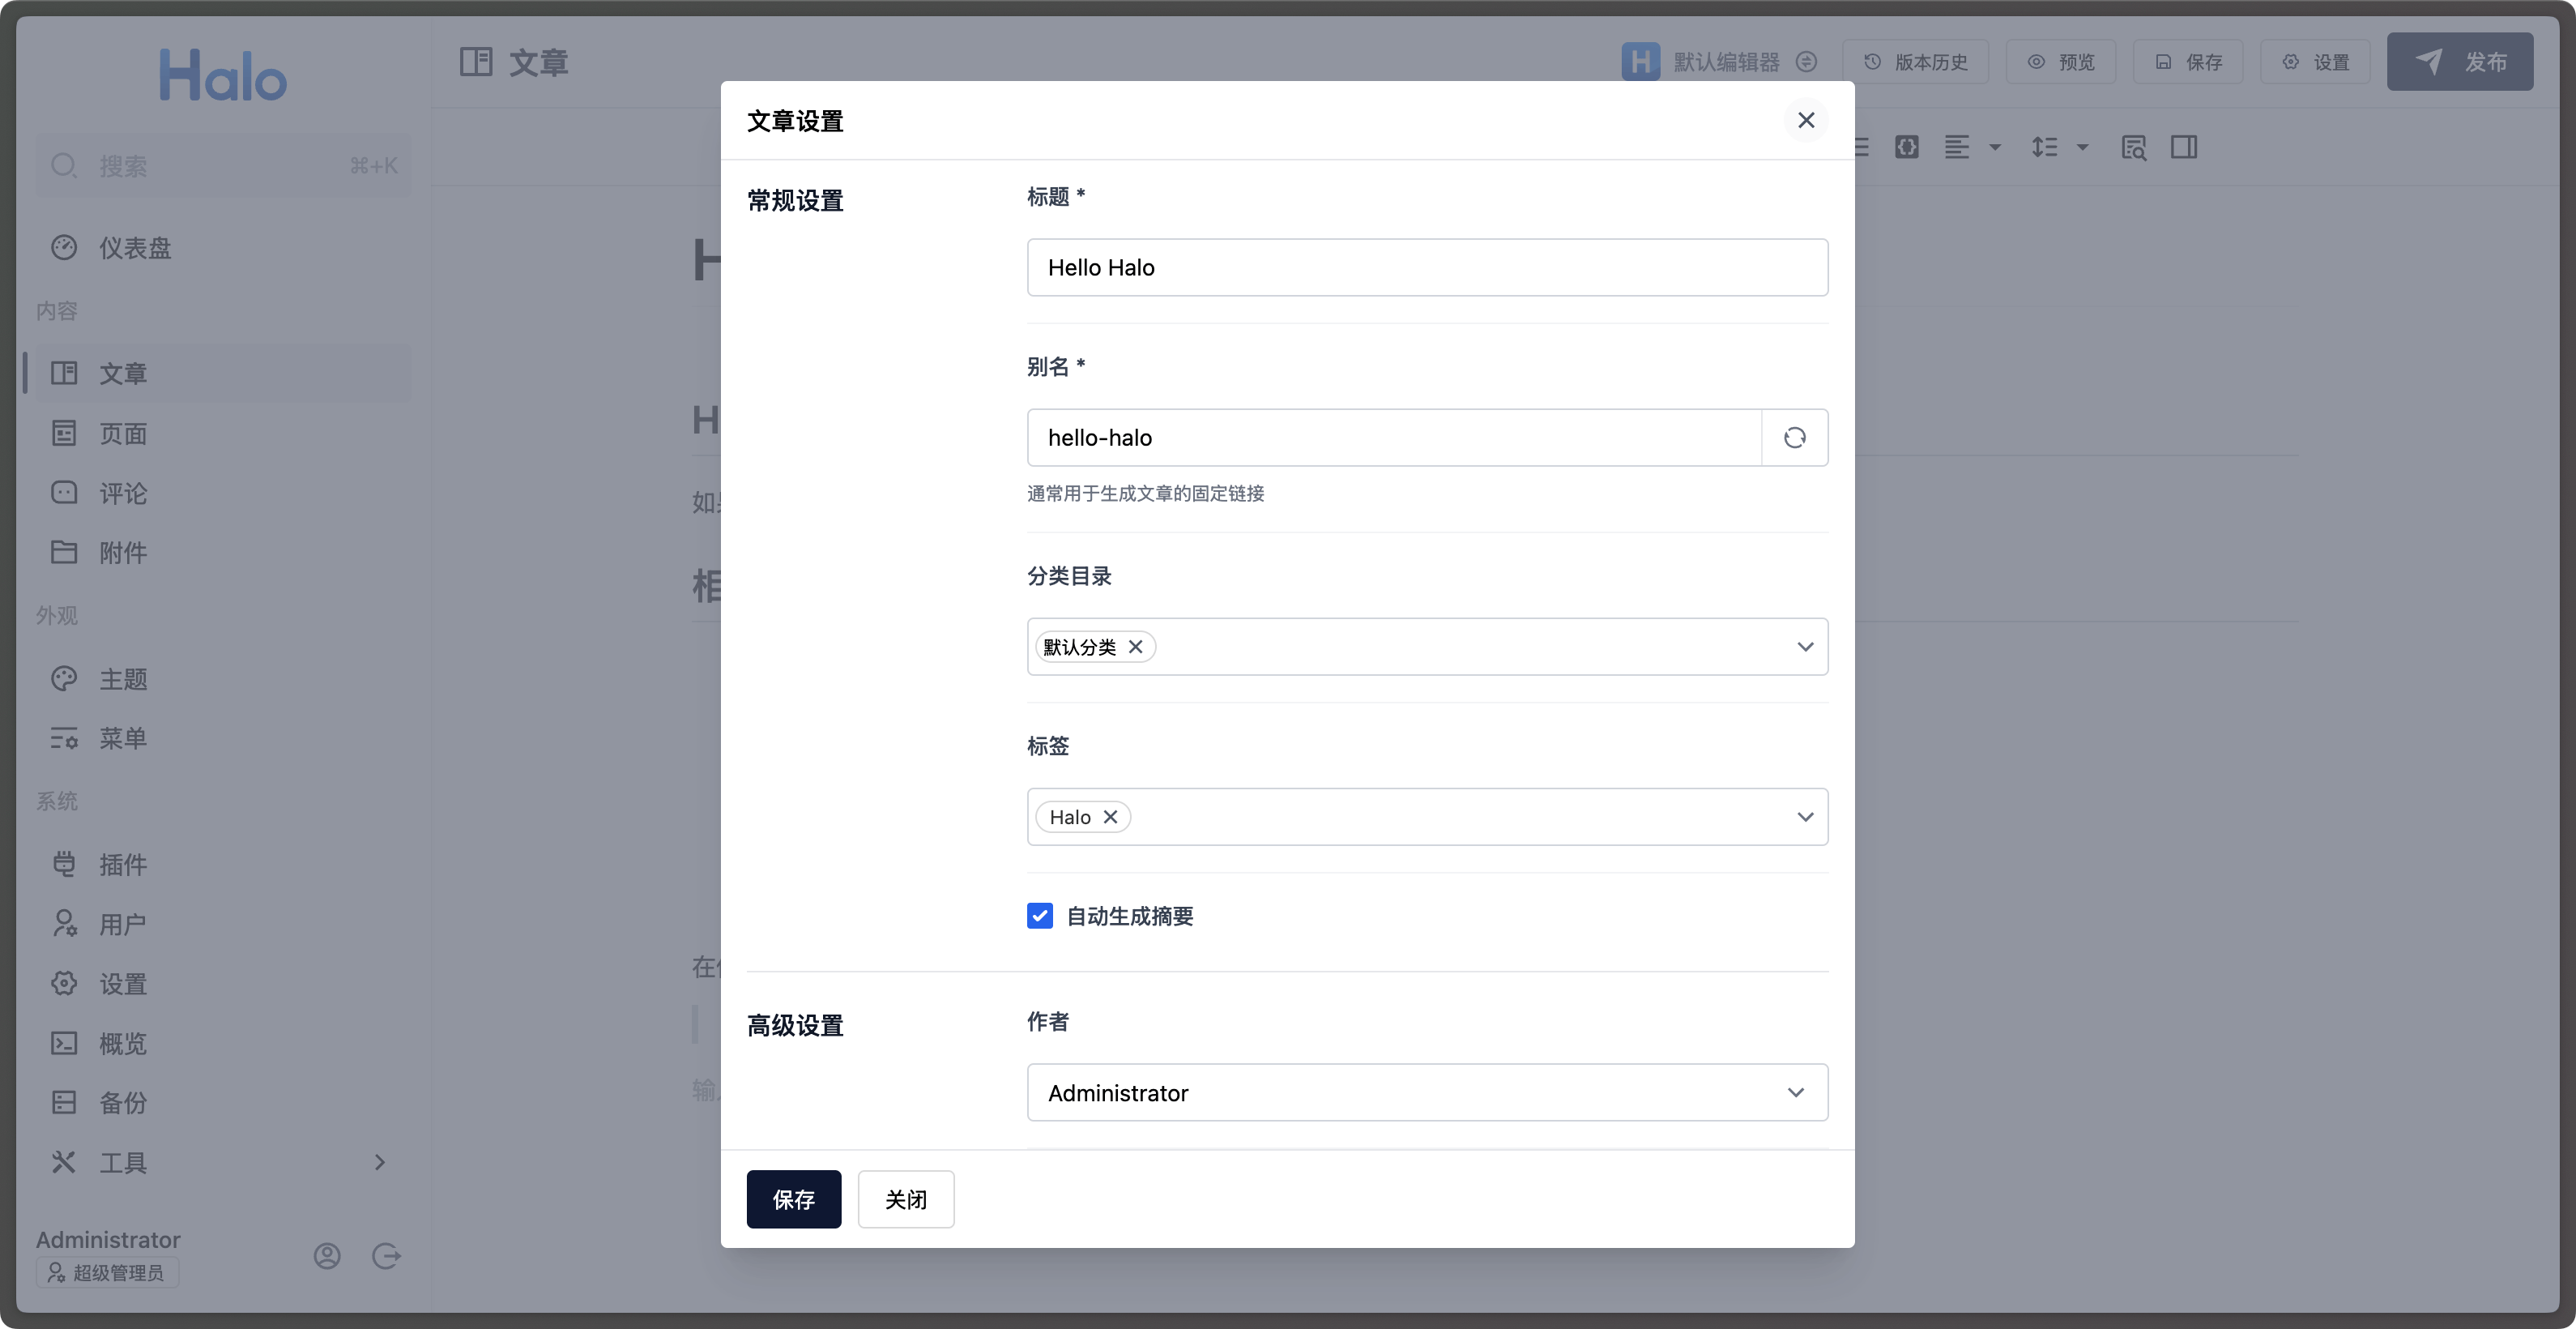Open find and replace in editor toolbar

click(2134, 147)
